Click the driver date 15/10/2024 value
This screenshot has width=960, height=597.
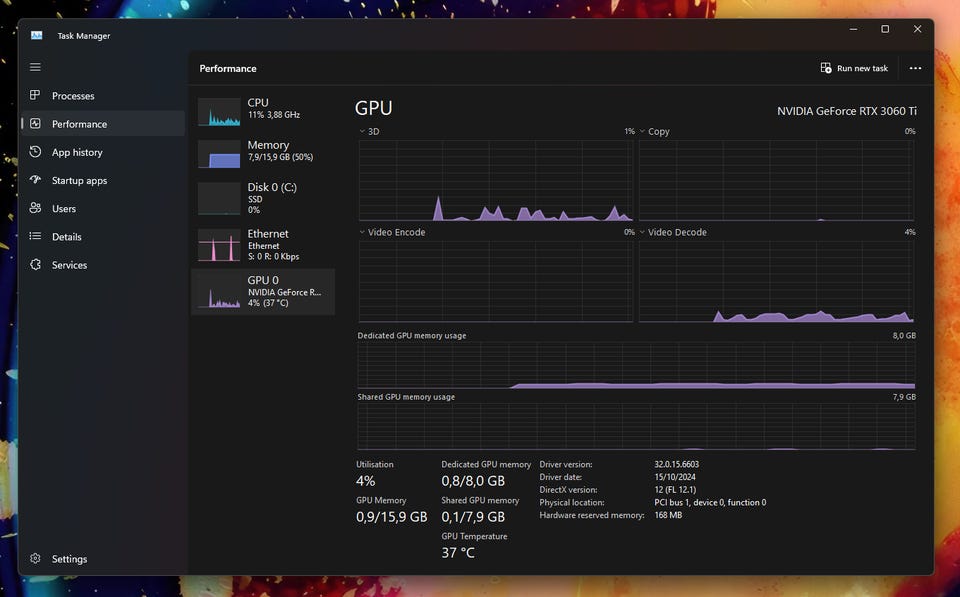pyautogui.click(x=675, y=477)
